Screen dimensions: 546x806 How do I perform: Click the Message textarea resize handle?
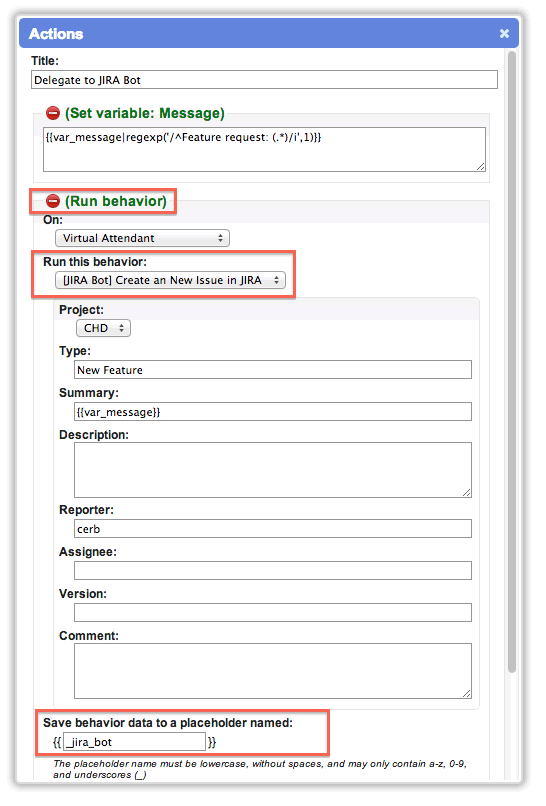coord(481,167)
